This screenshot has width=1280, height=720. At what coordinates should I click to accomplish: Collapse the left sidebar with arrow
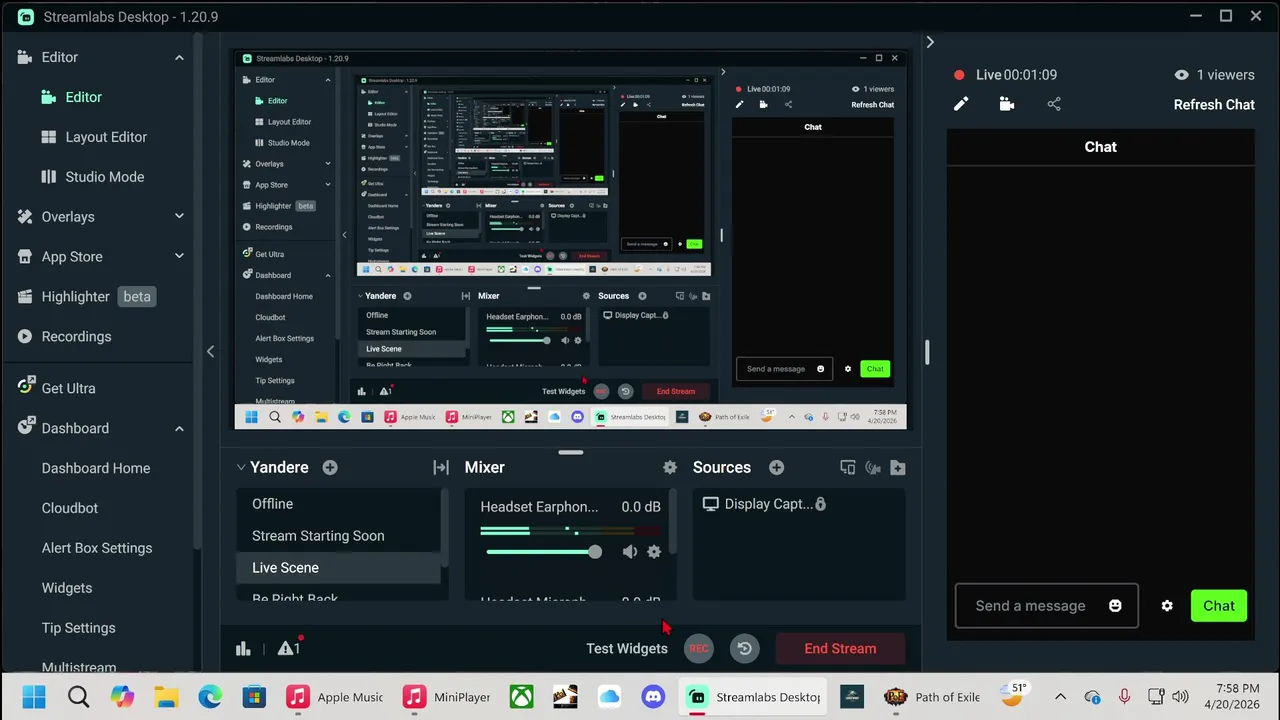click(210, 352)
